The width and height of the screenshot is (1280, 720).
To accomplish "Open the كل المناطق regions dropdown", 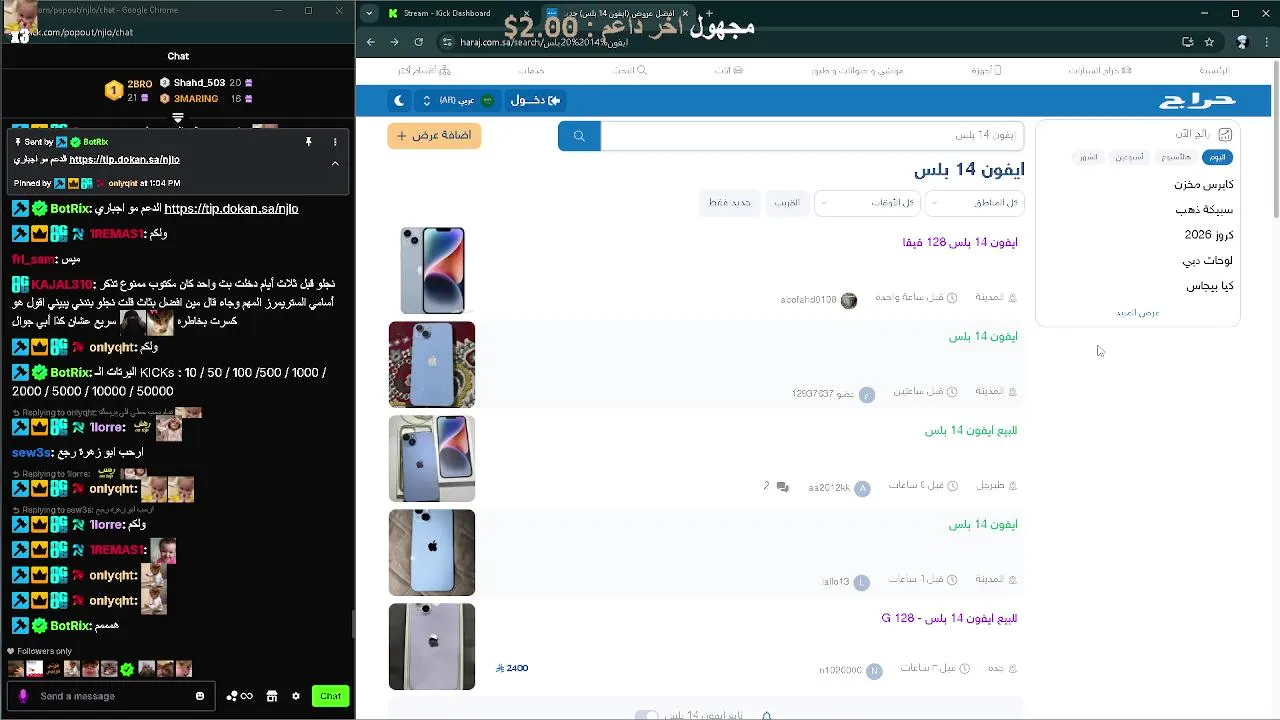I will pos(975,203).
